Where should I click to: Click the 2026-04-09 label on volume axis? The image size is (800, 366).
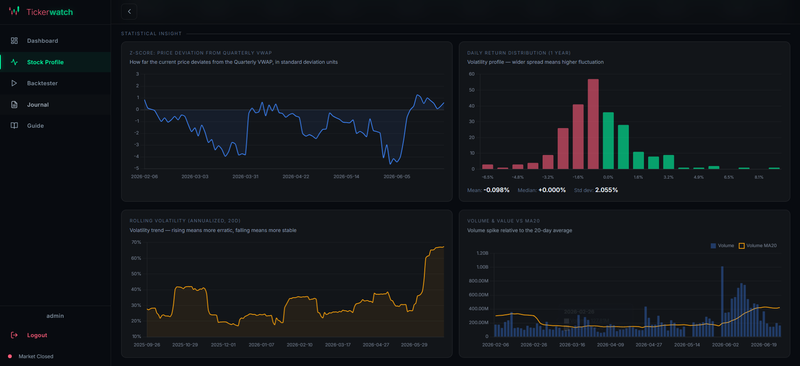(611, 345)
